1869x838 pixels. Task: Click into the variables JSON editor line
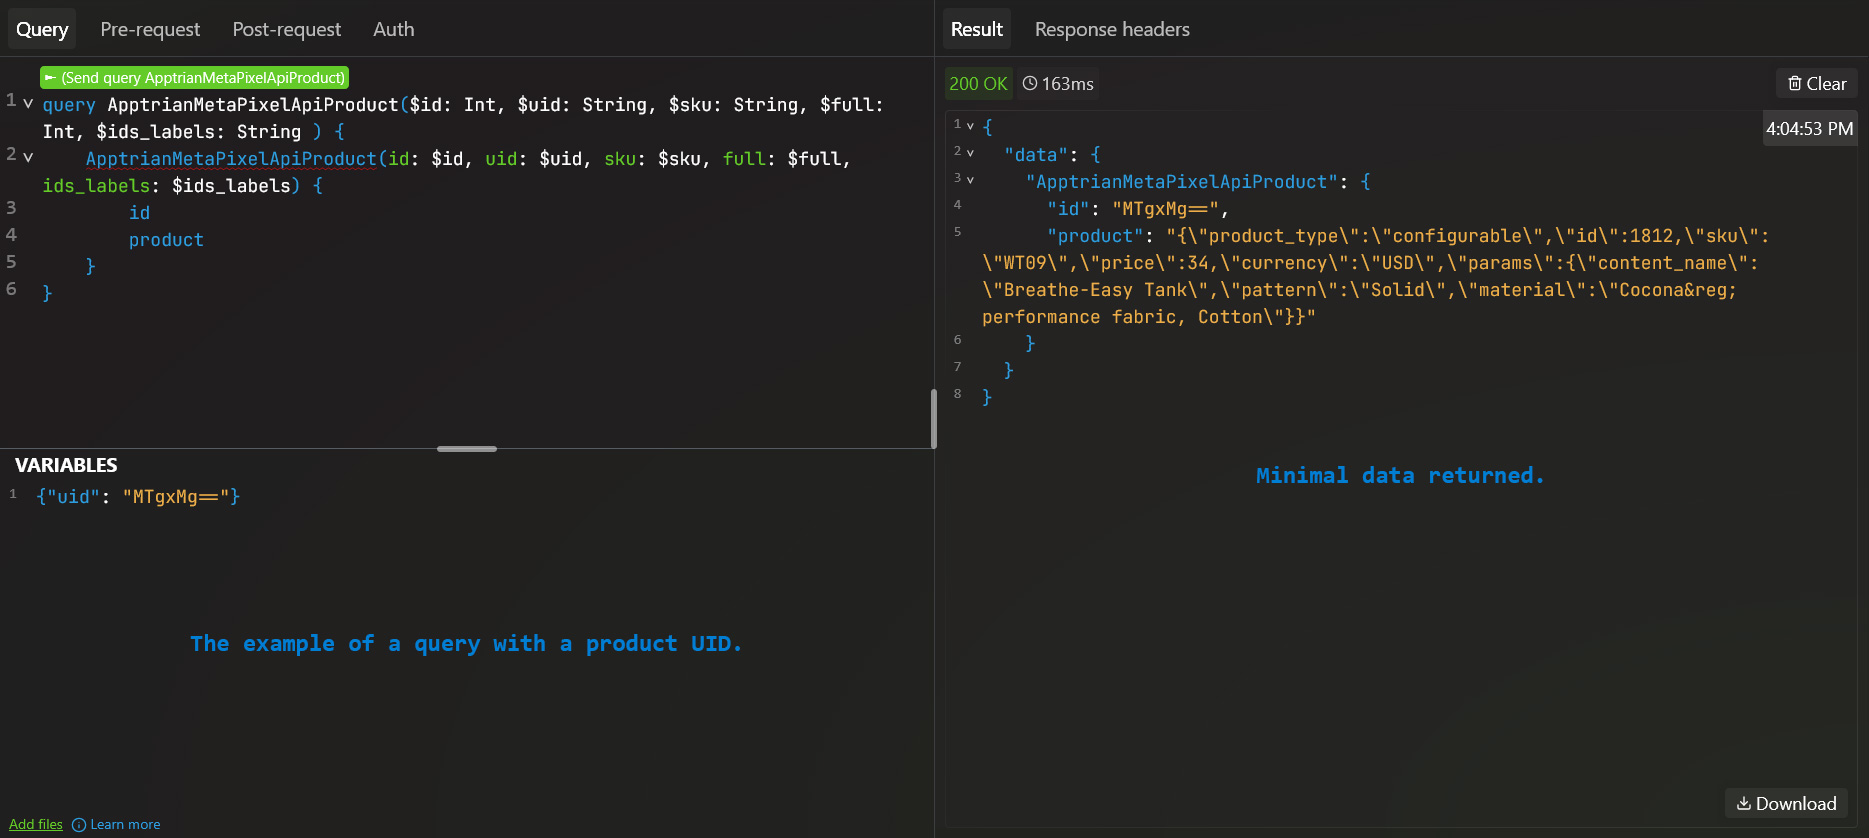138,497
